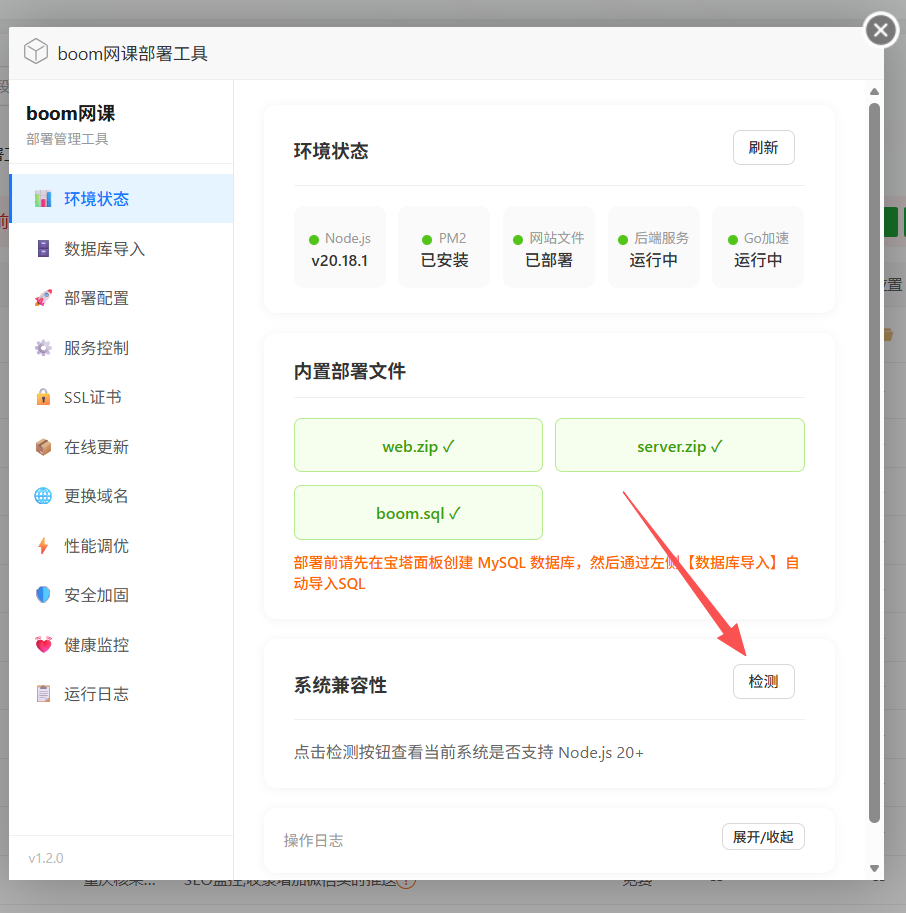Click the environment status chart icon
Viewport: 906px width, 913px height.
43,199
